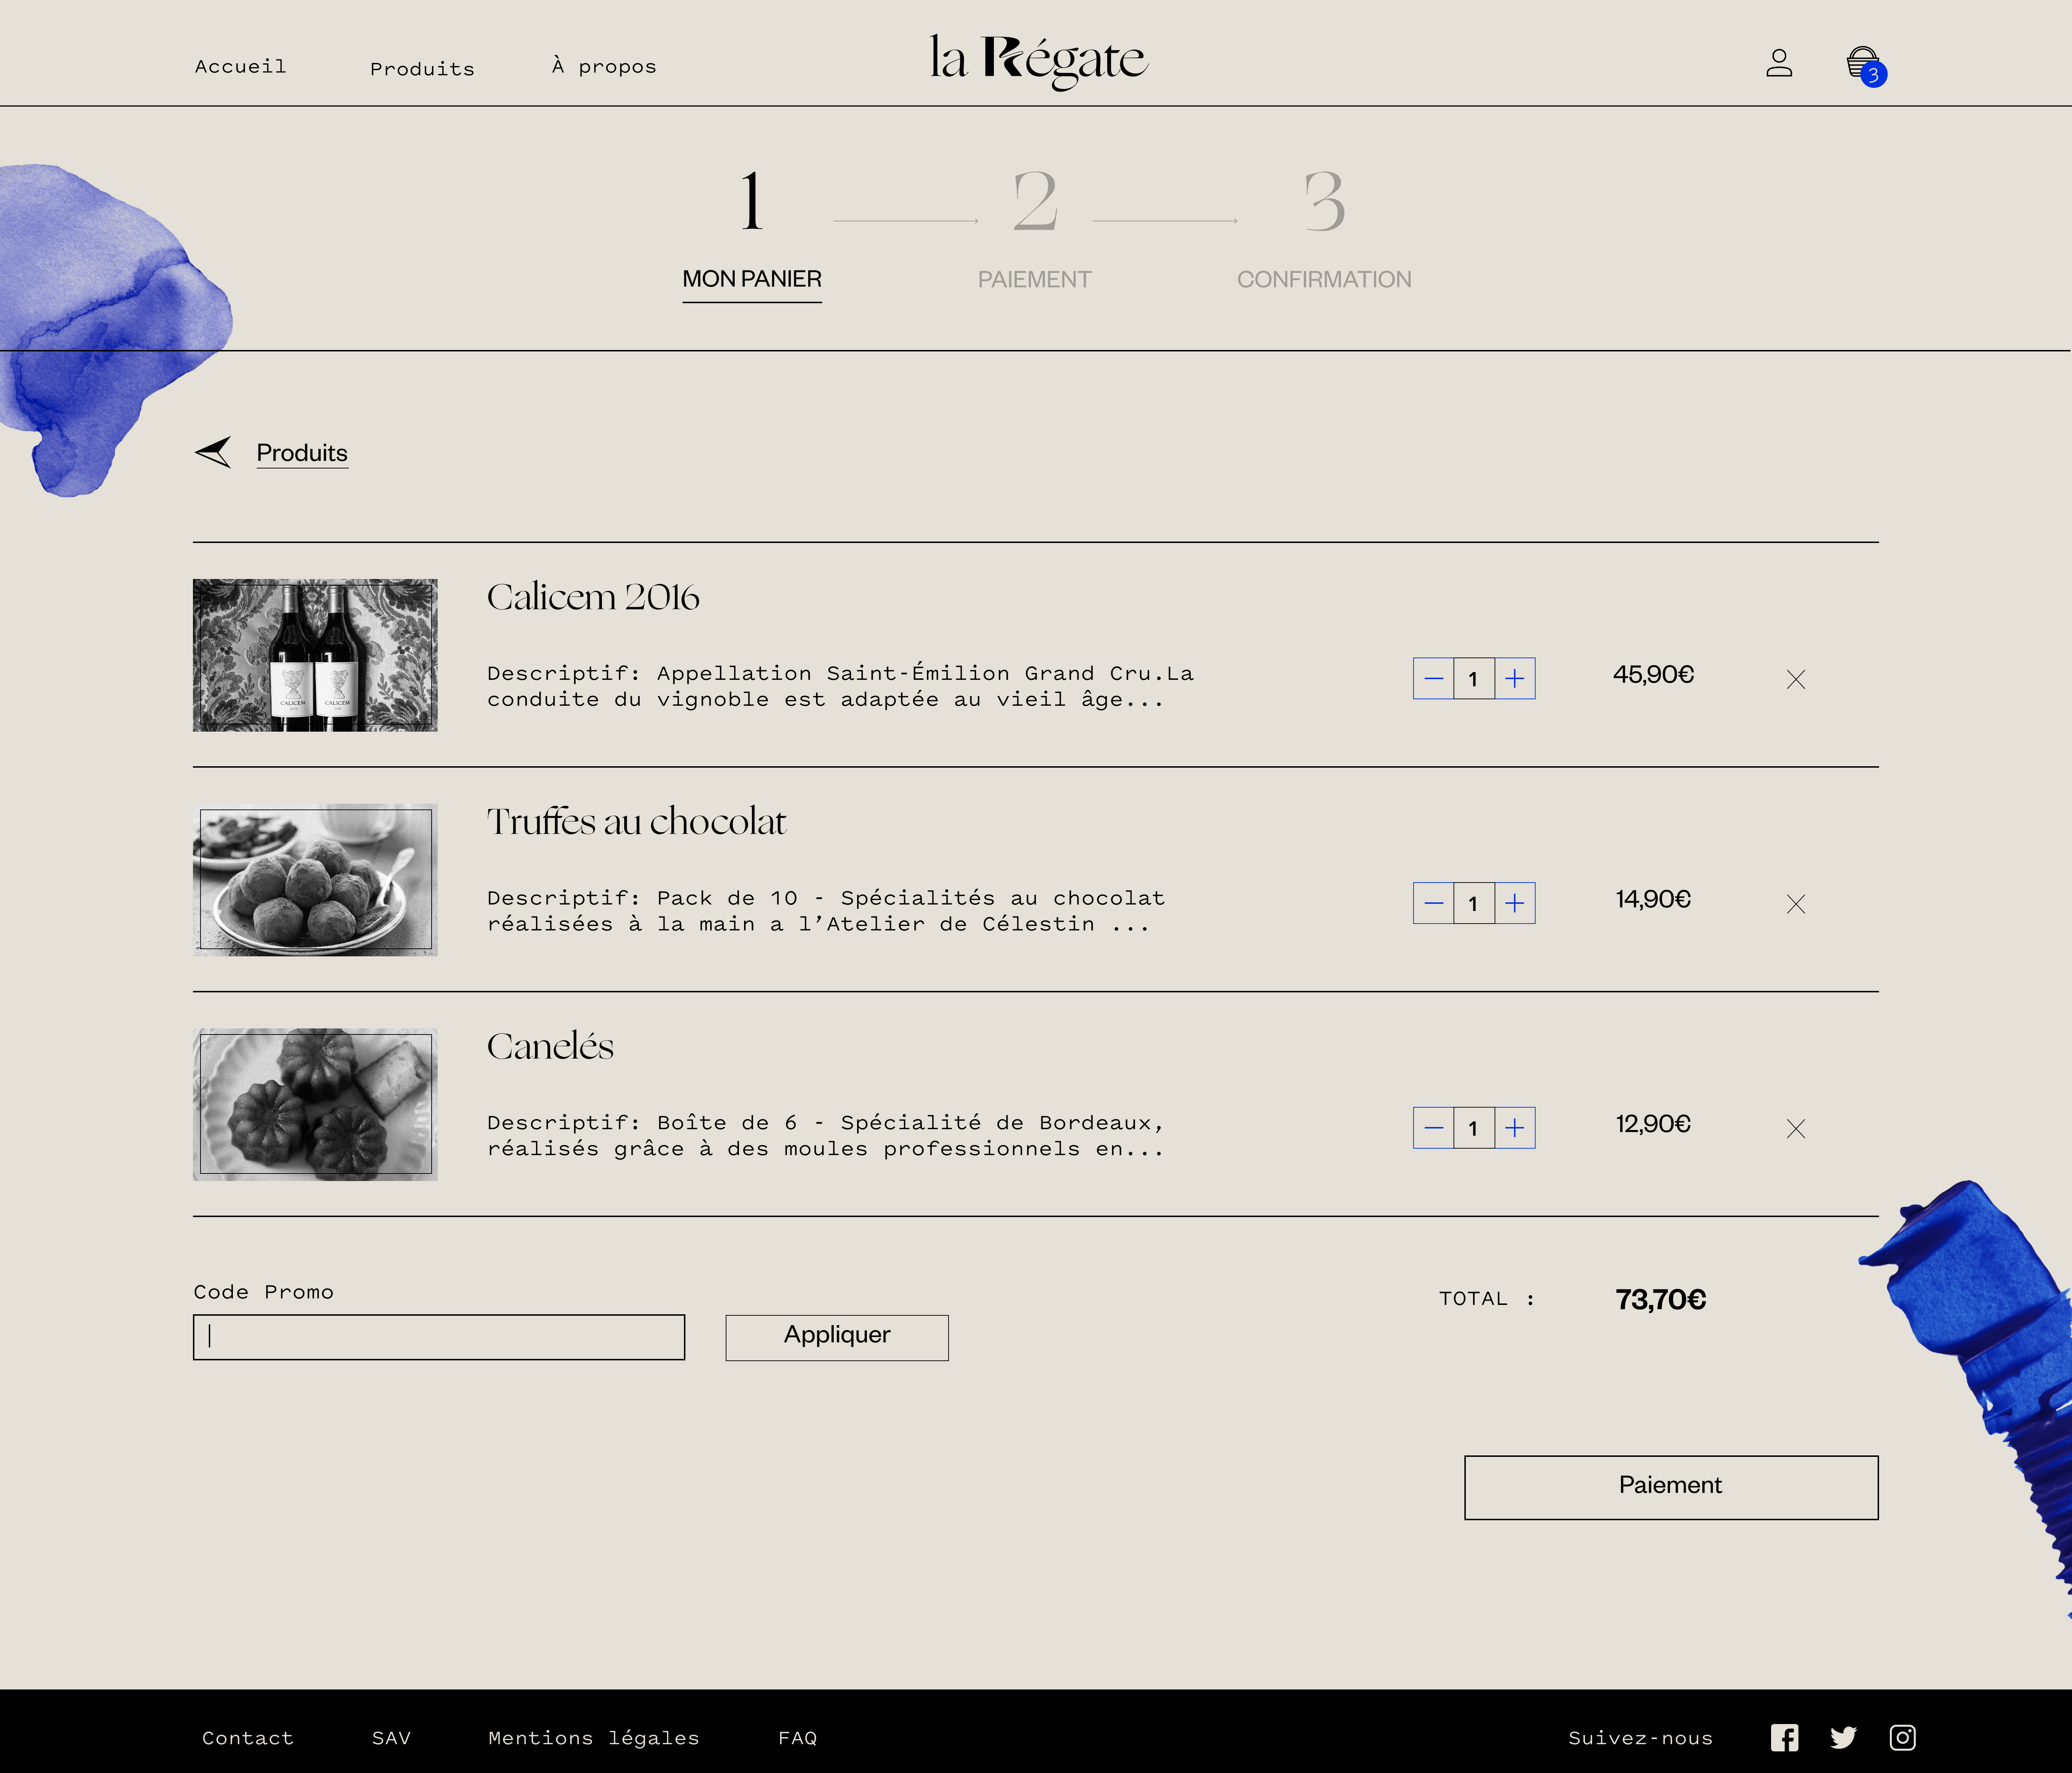Screen dimensions: 2072x1773
Task: Open the Twitter profile icon
Action: click(x=1843, y=1738)
